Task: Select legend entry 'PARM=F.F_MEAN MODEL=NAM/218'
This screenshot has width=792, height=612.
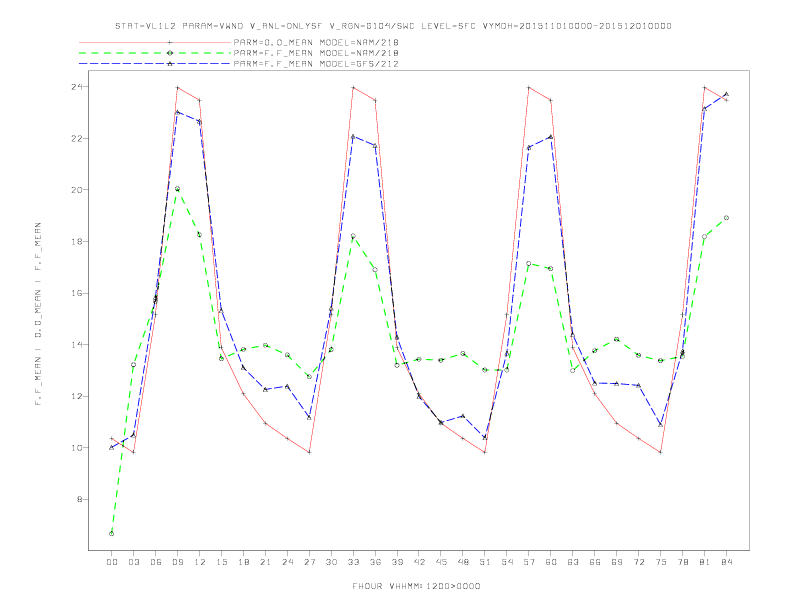Action: 316,53
